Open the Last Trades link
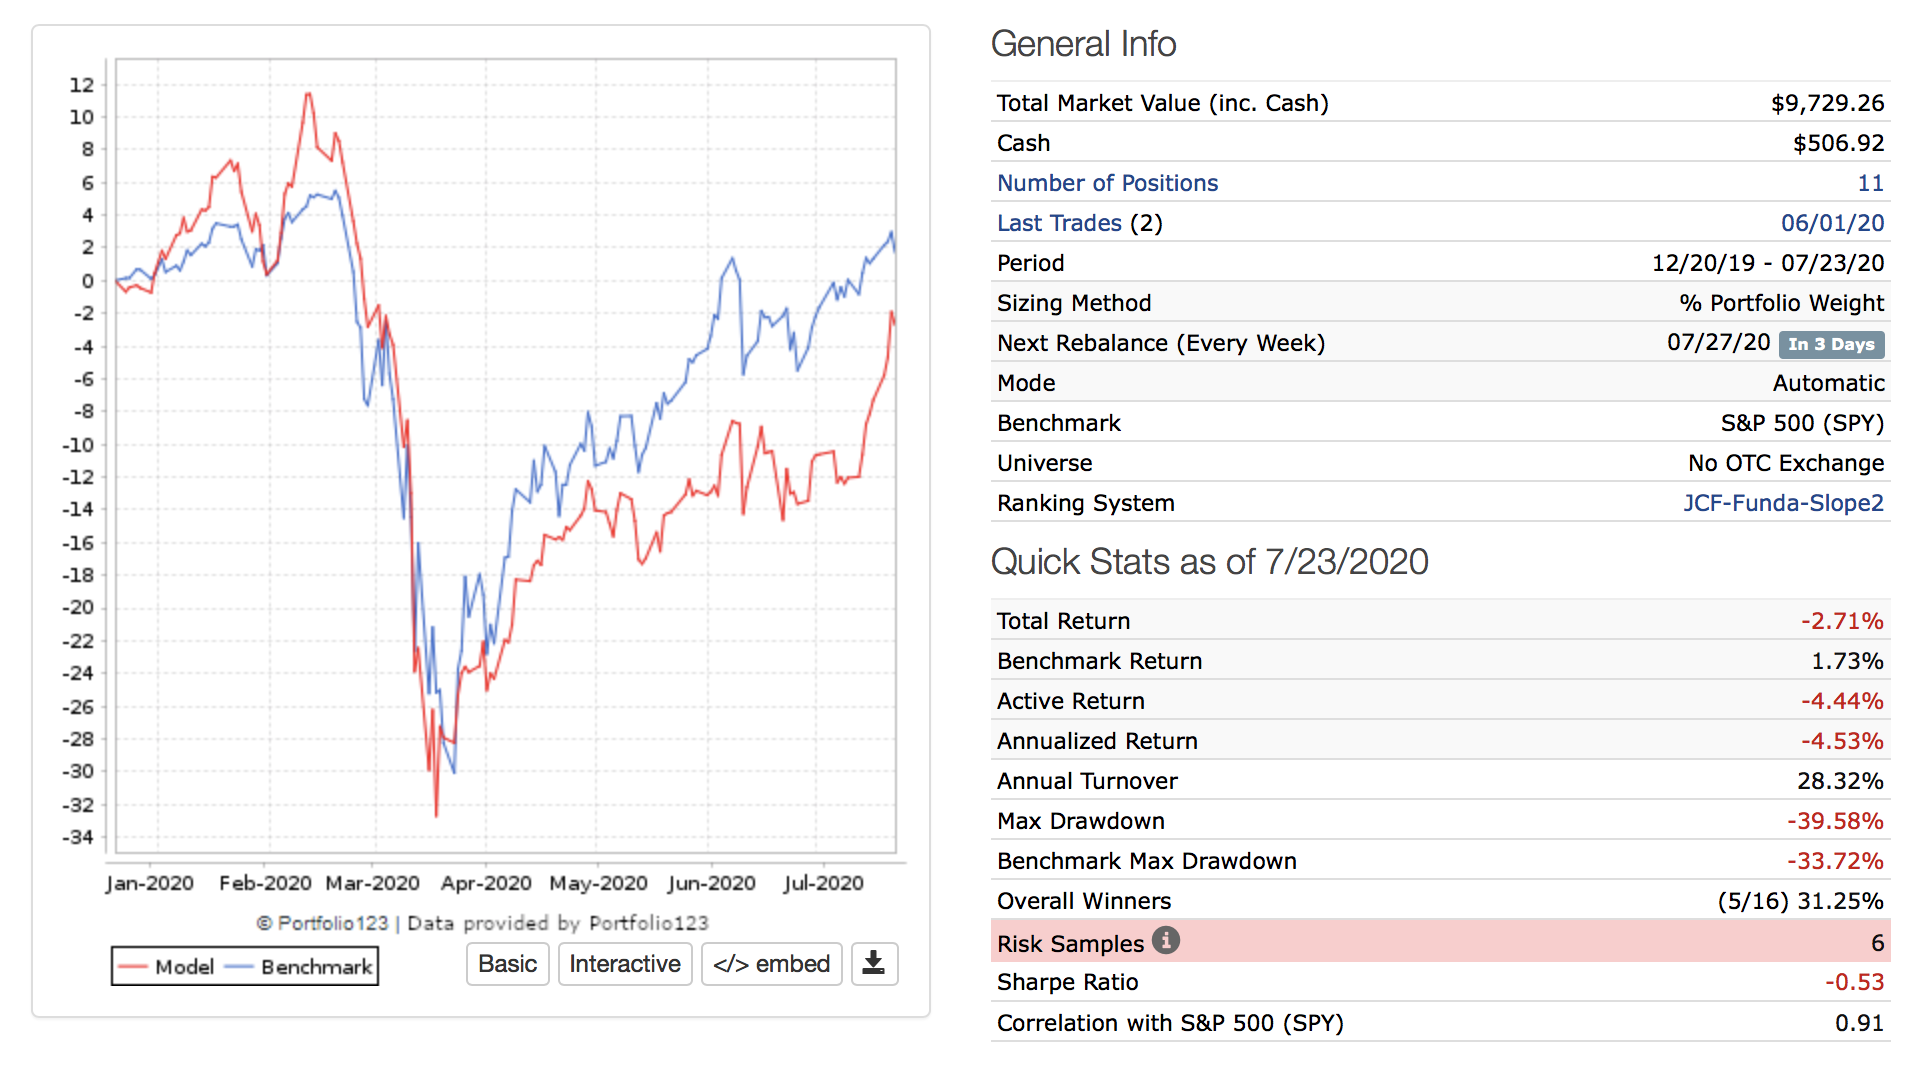 [1059, 223]
